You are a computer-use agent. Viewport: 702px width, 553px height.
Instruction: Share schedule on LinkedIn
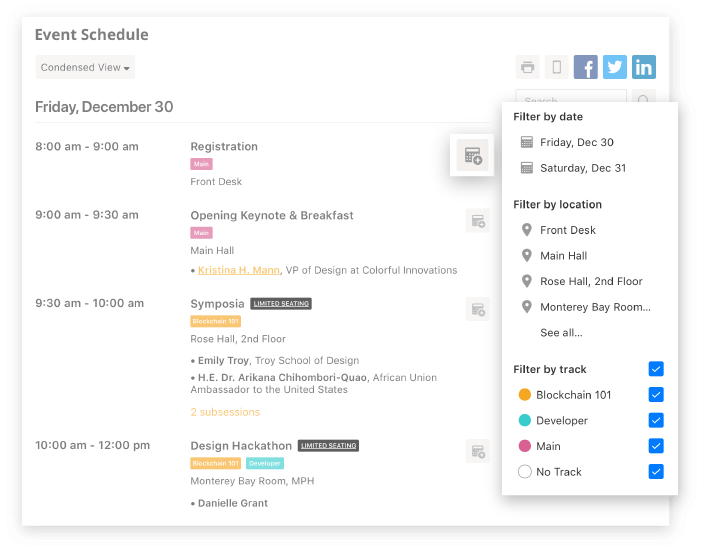644,68
